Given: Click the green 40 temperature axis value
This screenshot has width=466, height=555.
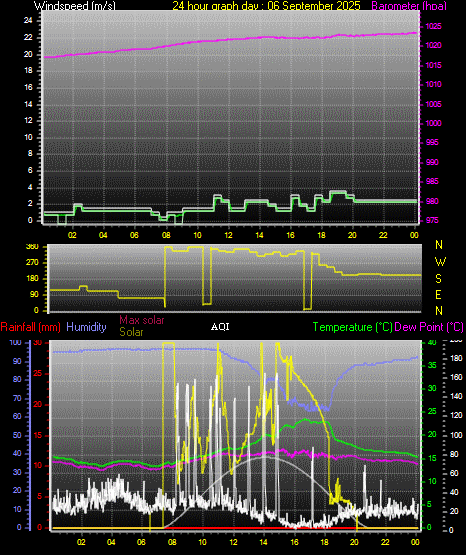Looking at the screenshot, I should [x=432, y=343].
